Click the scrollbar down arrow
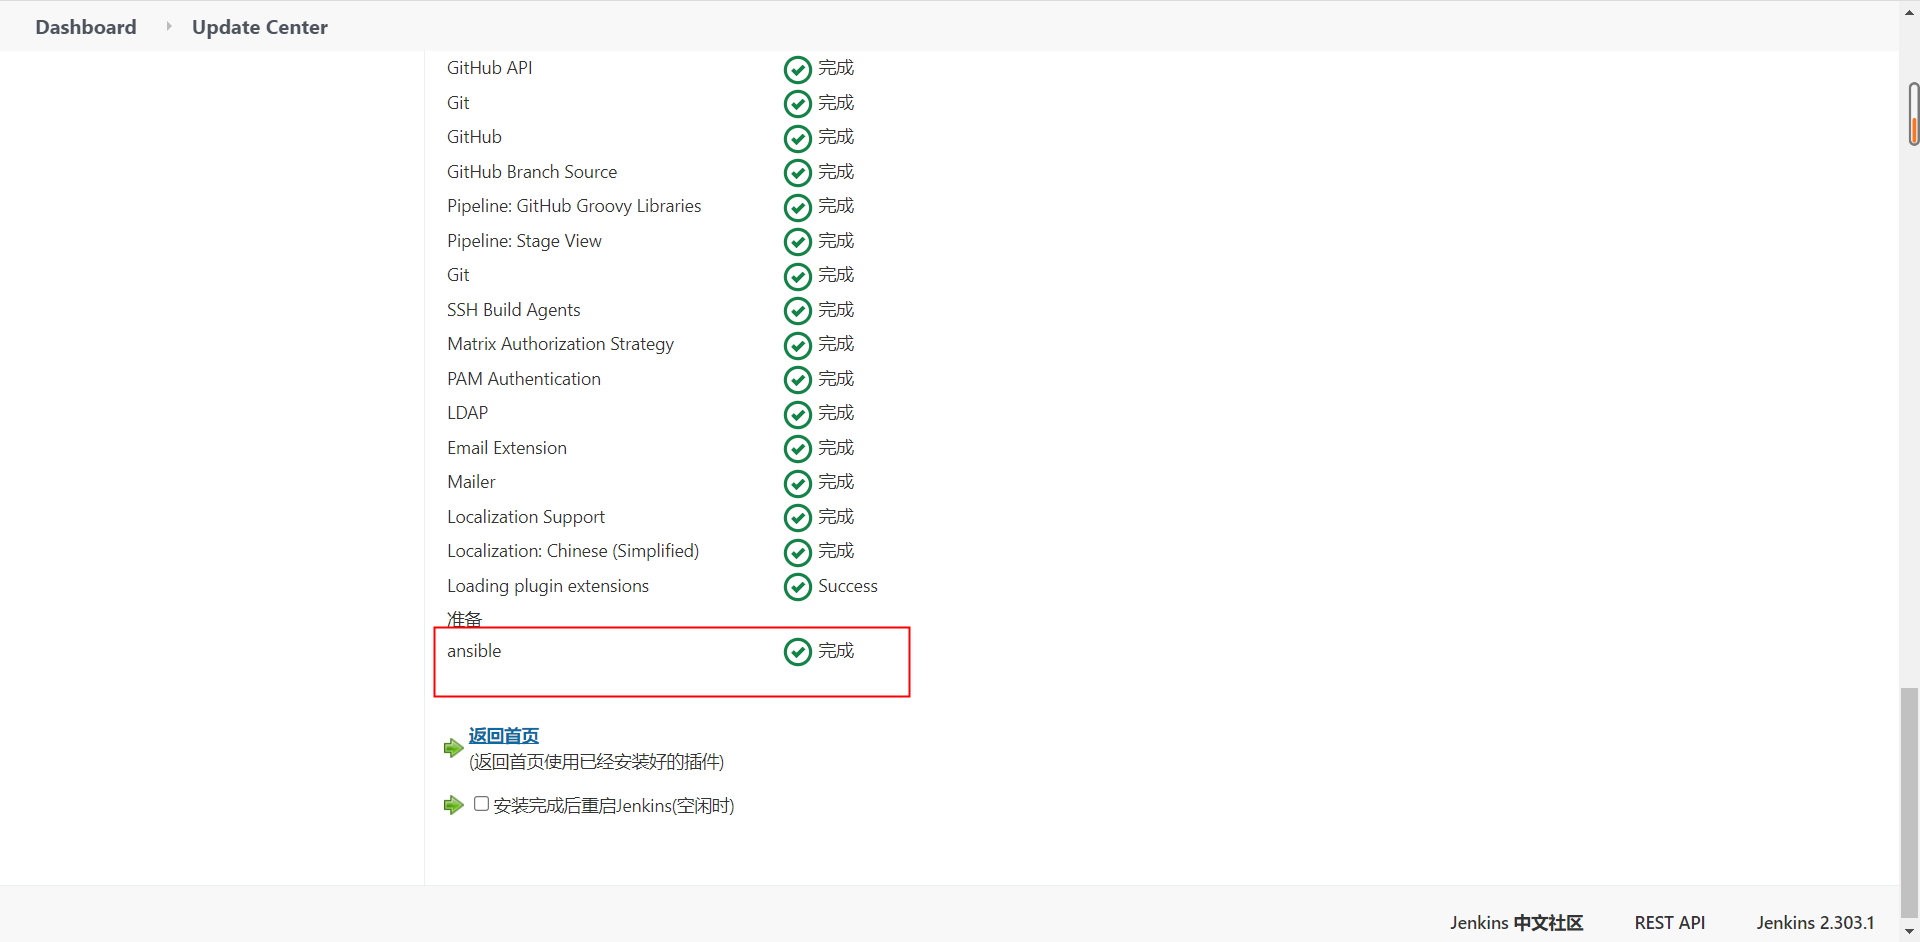1920x942 pixels. (x=1910, y=932)
